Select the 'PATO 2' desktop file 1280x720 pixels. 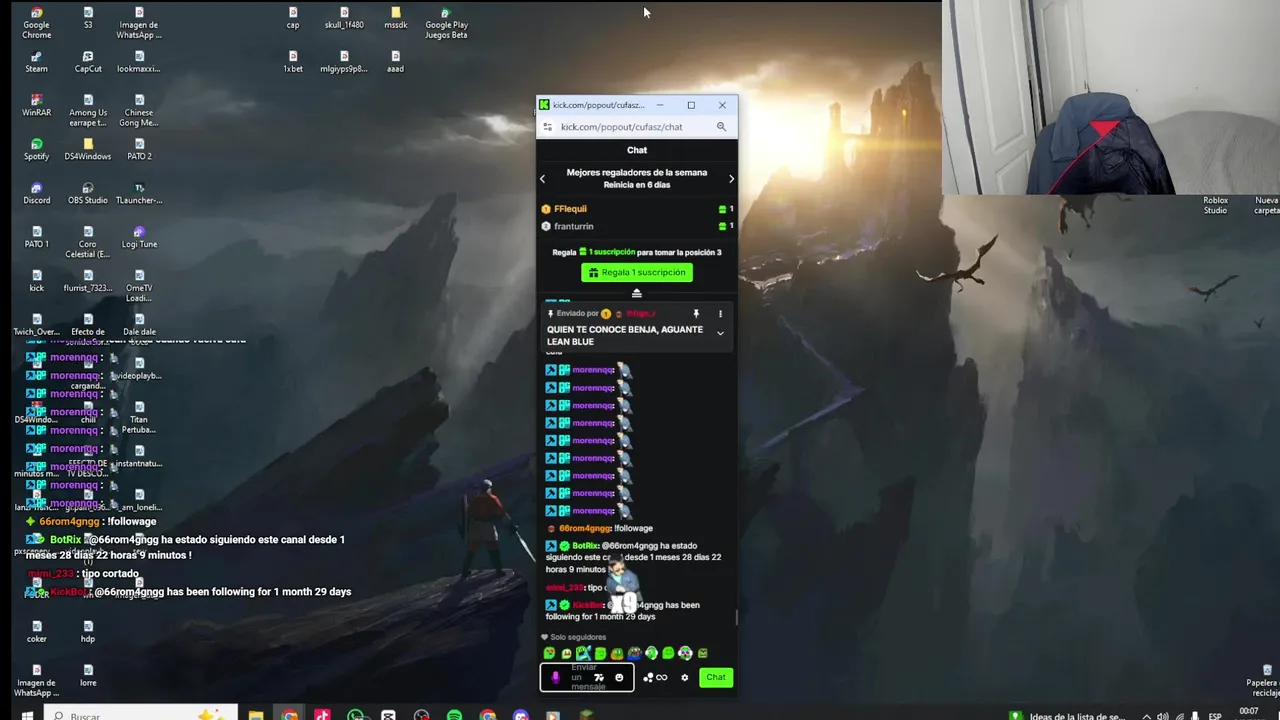pyautogui.click(x=139, y=150)
